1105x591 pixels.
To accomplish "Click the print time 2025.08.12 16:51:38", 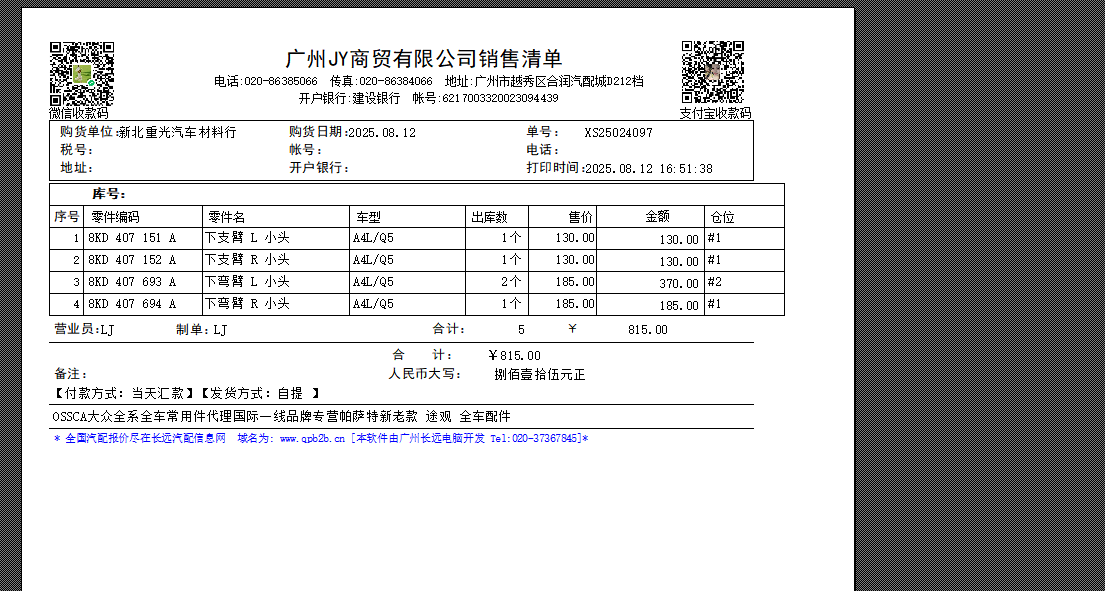I will [x=649, y=168].
